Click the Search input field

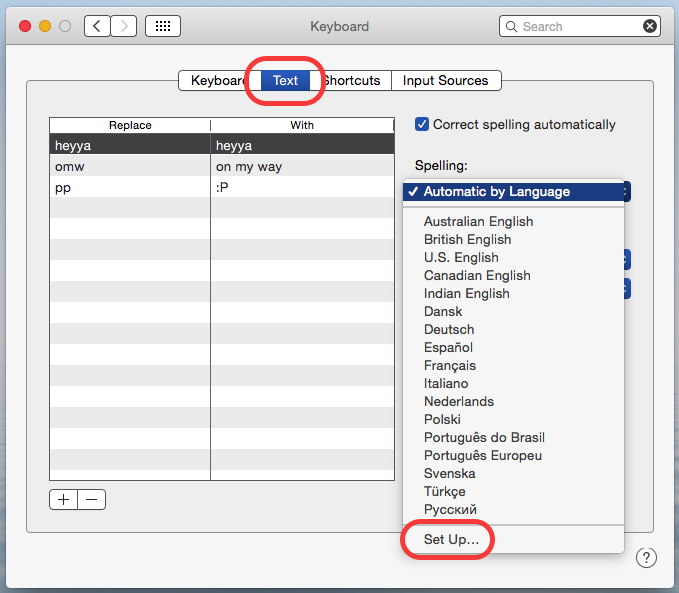point(578,26)
